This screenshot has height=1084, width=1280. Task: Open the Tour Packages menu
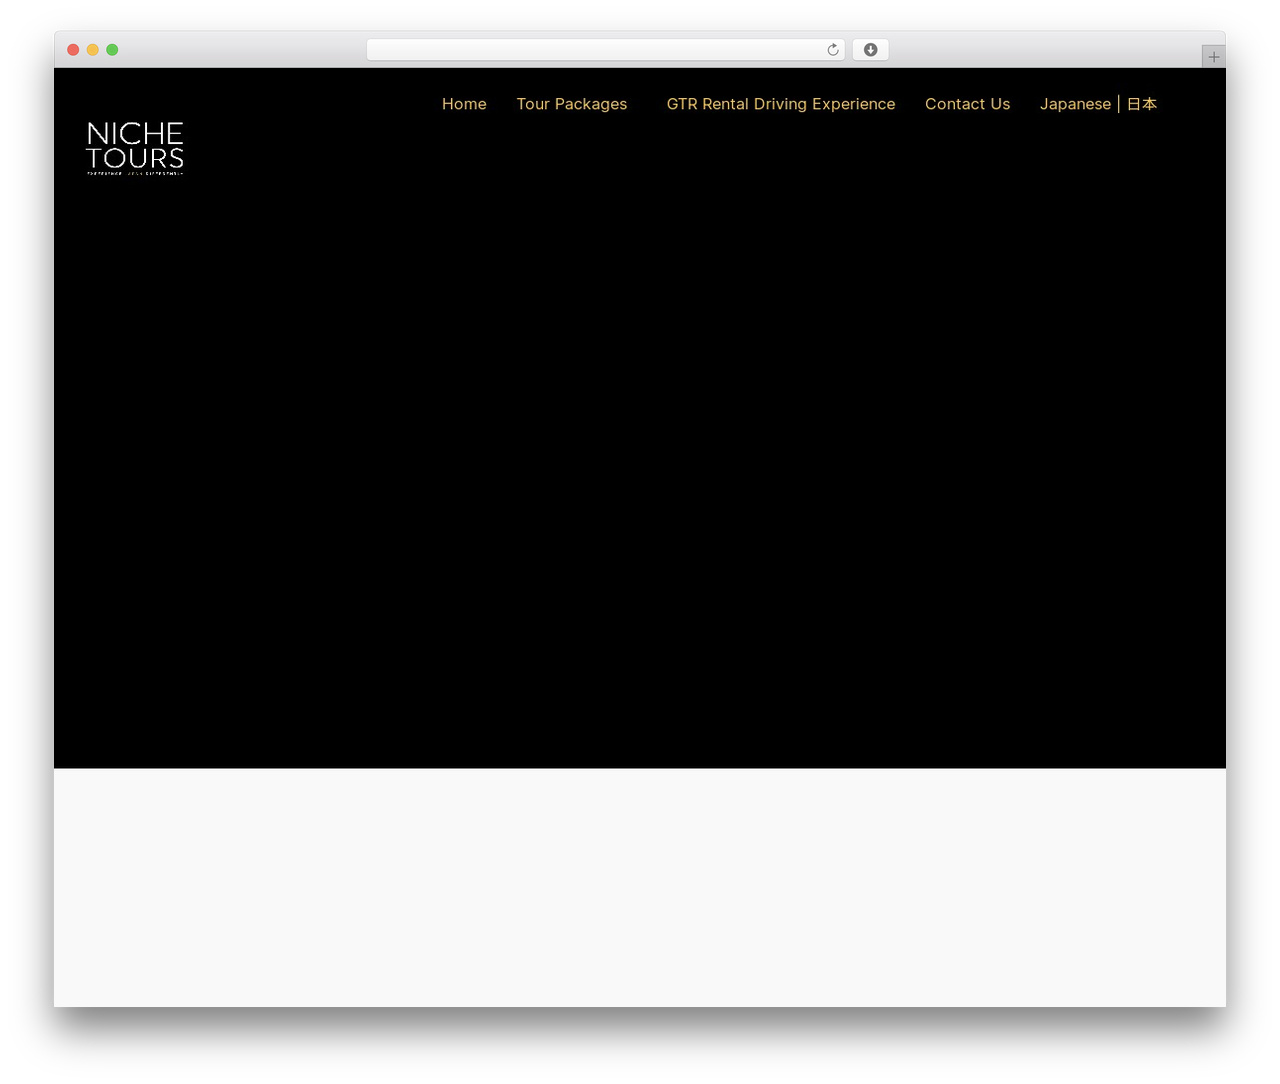[x=572, y=104]
